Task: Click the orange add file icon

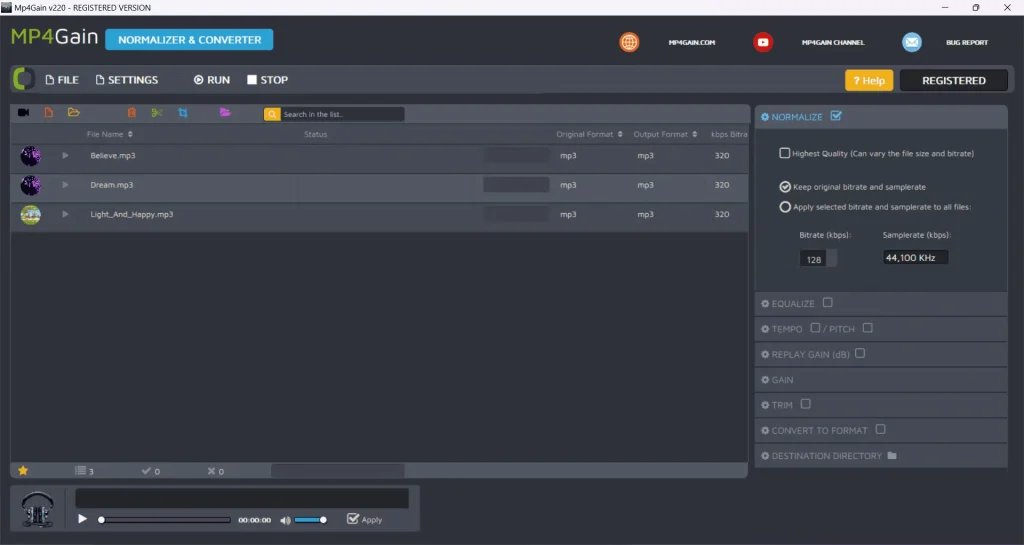Action: click(x=48, y=113)
